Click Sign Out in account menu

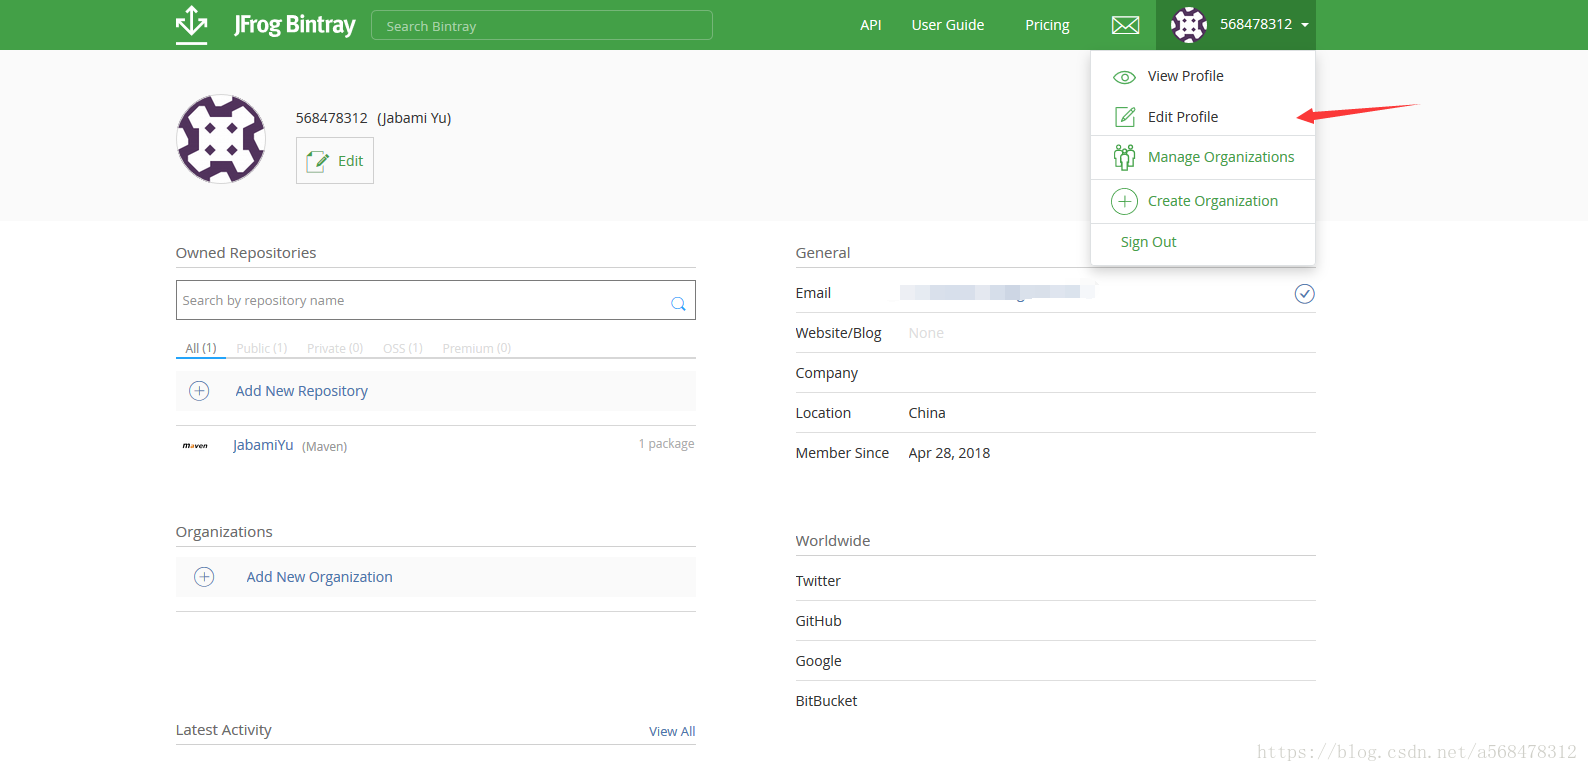(x=1148, y=242)
